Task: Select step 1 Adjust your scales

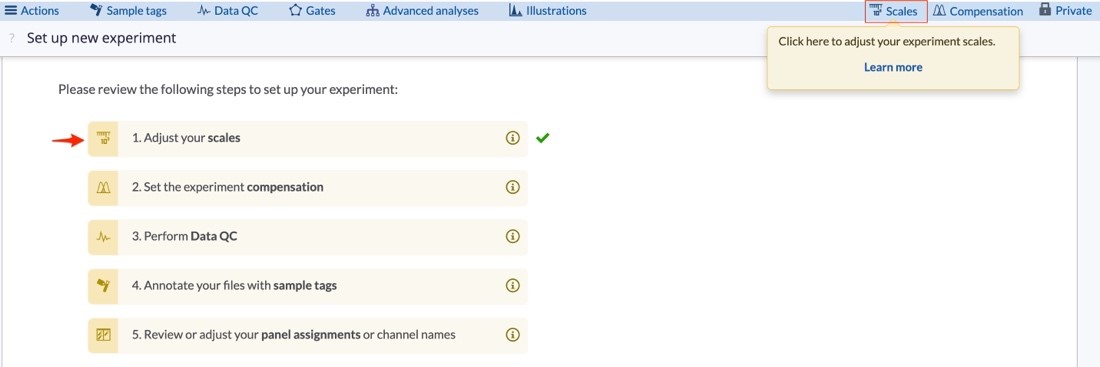Action: (x=307, y=138)
